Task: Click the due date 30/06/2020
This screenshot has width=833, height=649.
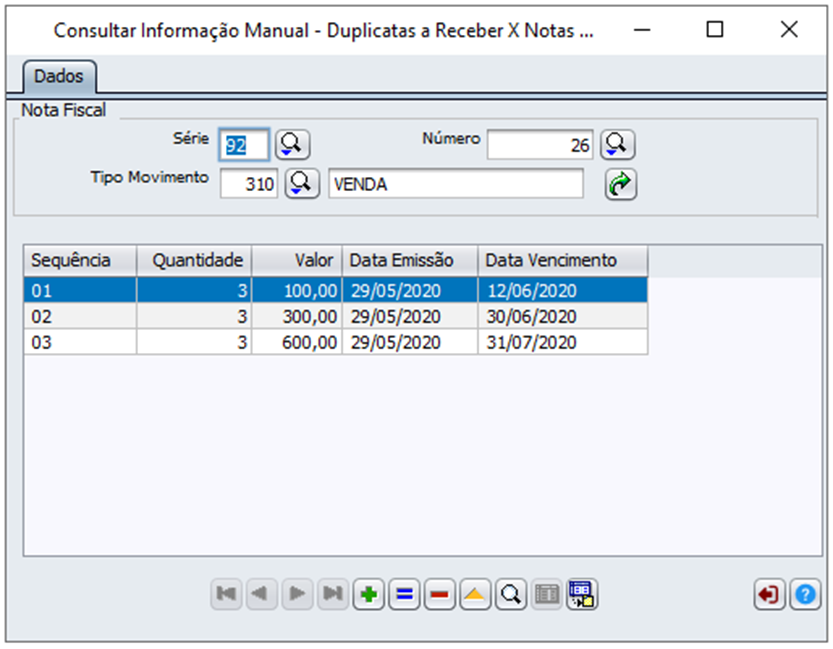Action: (x=563, y=317)
